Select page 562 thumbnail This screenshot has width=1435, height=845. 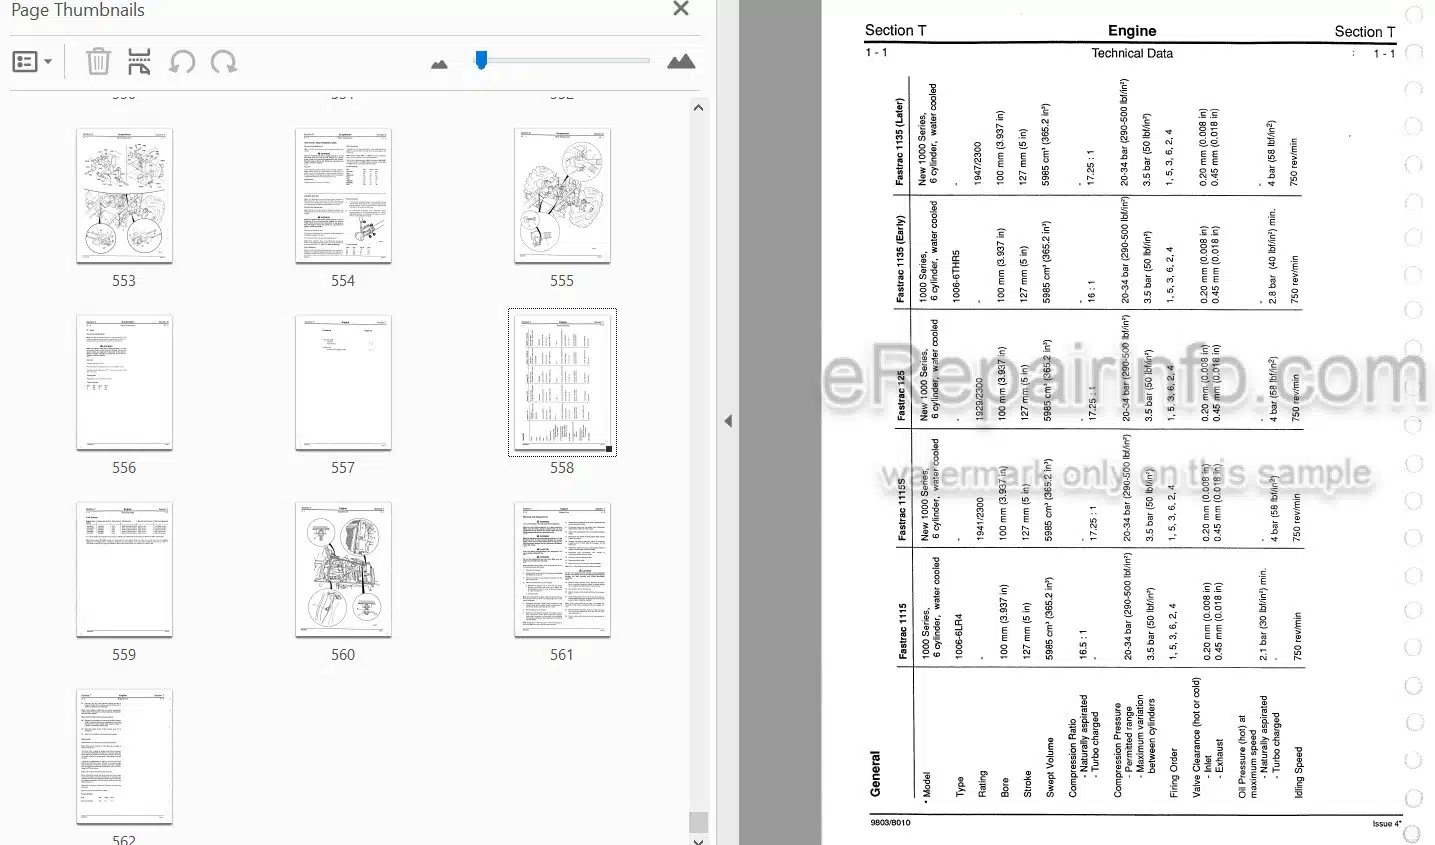pos(124,757)
